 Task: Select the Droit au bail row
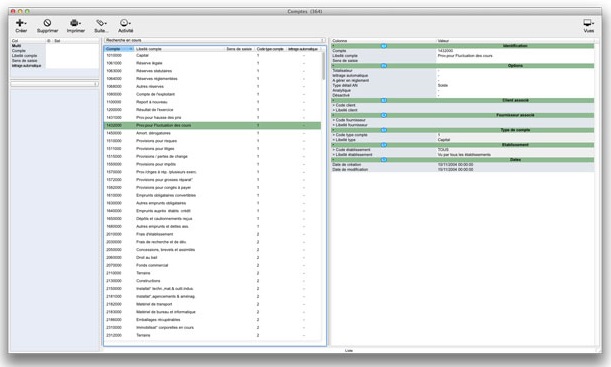213,258
